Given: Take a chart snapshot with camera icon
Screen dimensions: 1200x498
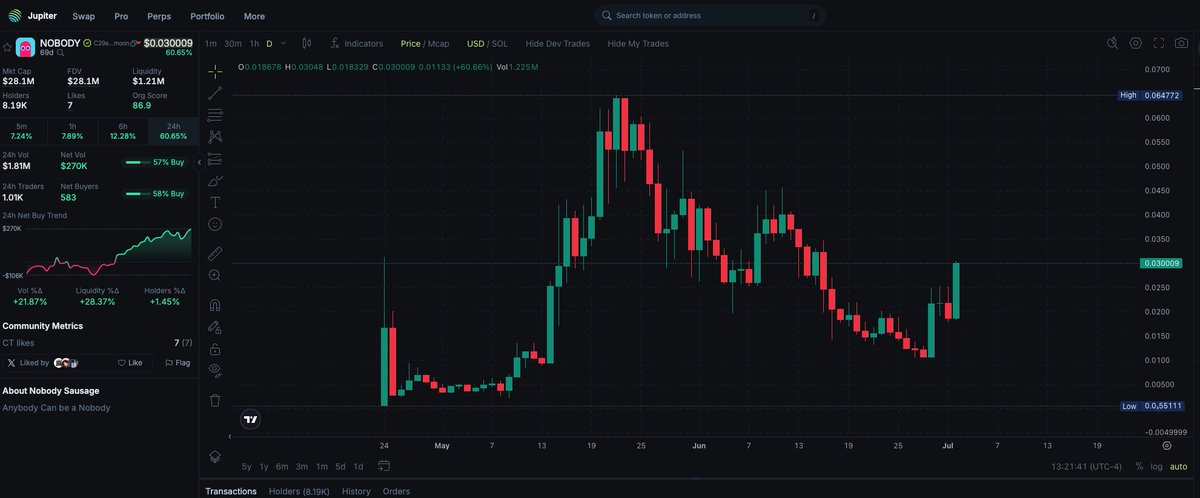Looking at the screenshot, I should pos(1182,43).
